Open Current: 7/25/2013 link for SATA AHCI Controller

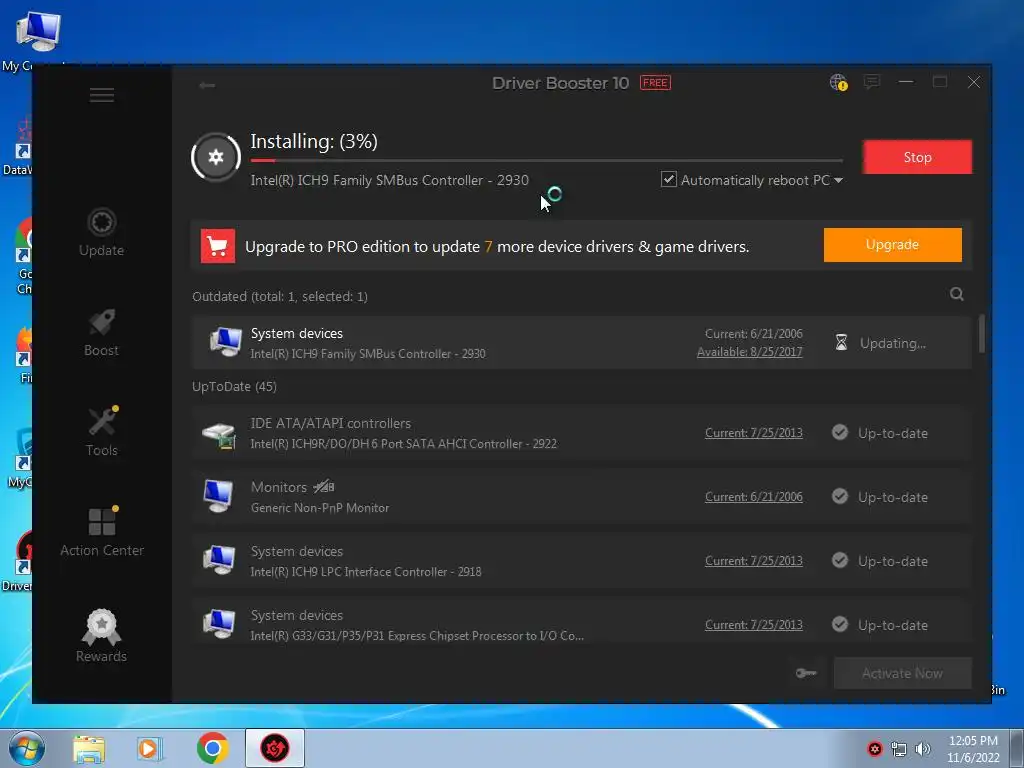point(754,433)
